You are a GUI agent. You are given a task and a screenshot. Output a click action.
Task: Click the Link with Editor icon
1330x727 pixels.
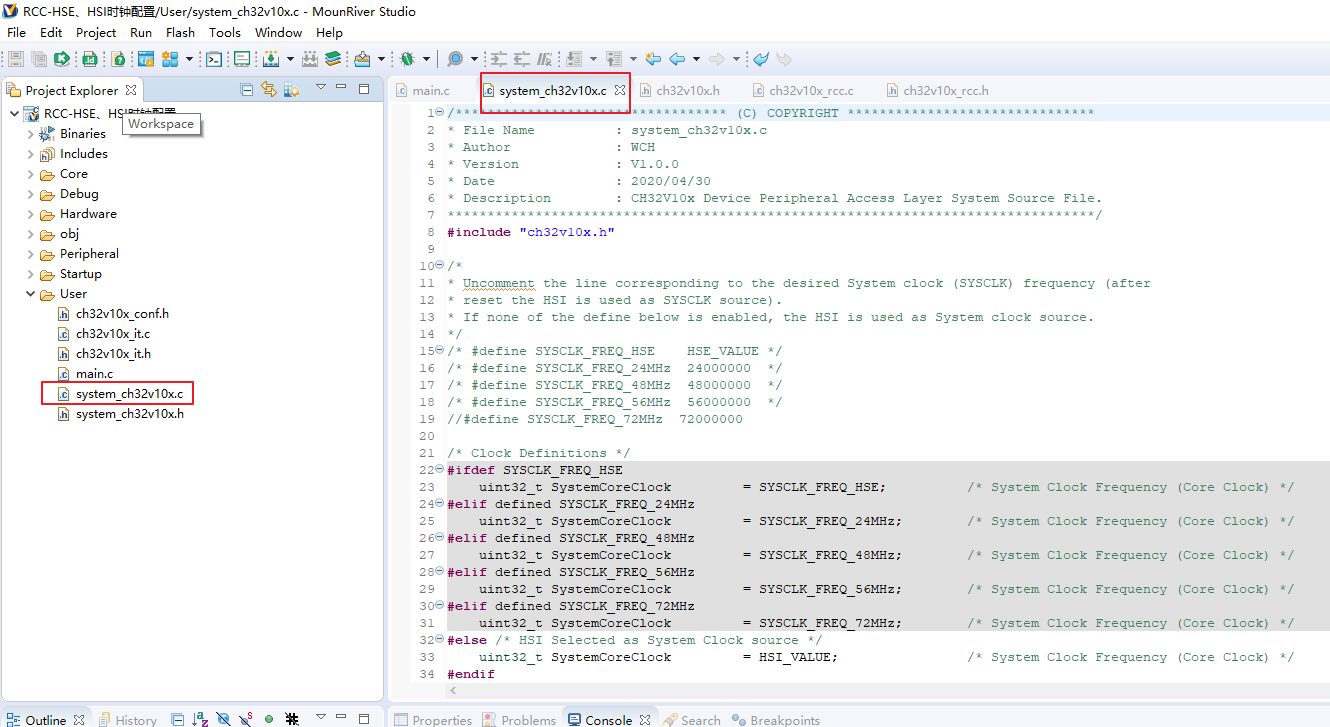(x=268, y=89)
